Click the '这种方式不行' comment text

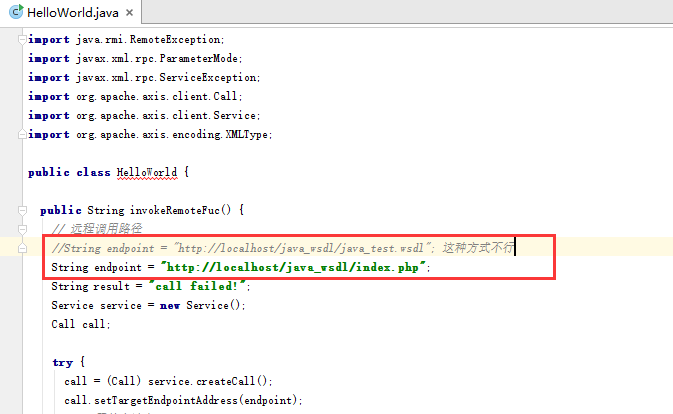(x=478, y=248)
